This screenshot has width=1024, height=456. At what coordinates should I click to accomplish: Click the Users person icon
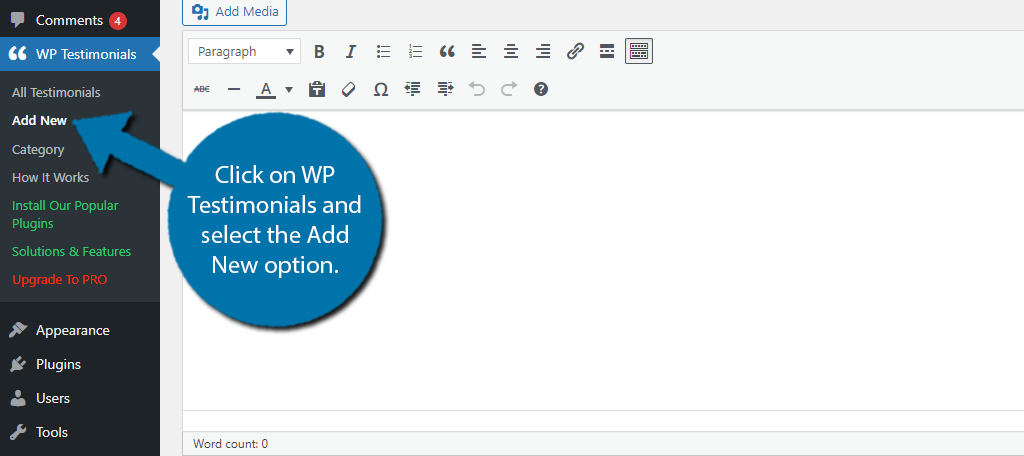(18, 399)
